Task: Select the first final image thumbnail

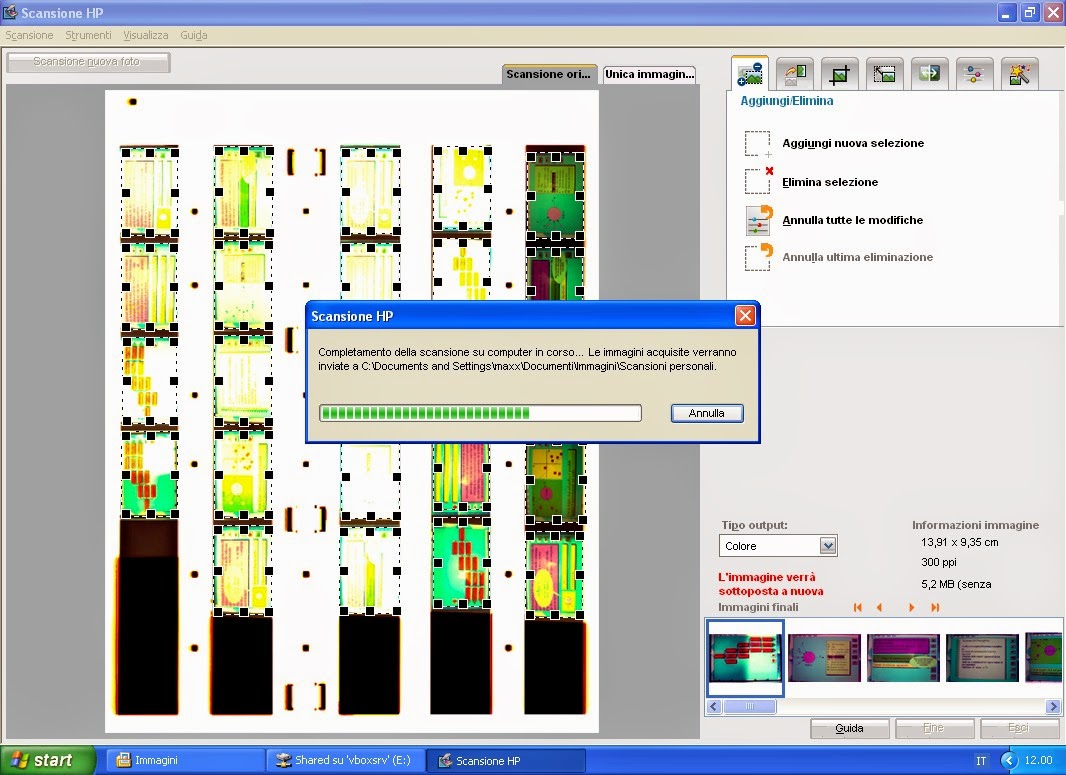Action: click(745, 657)
